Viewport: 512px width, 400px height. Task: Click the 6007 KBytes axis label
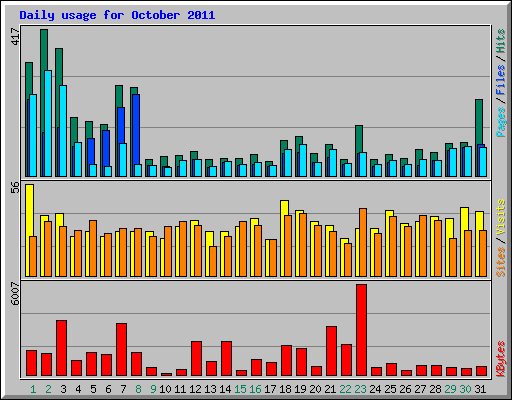[15, 294]
